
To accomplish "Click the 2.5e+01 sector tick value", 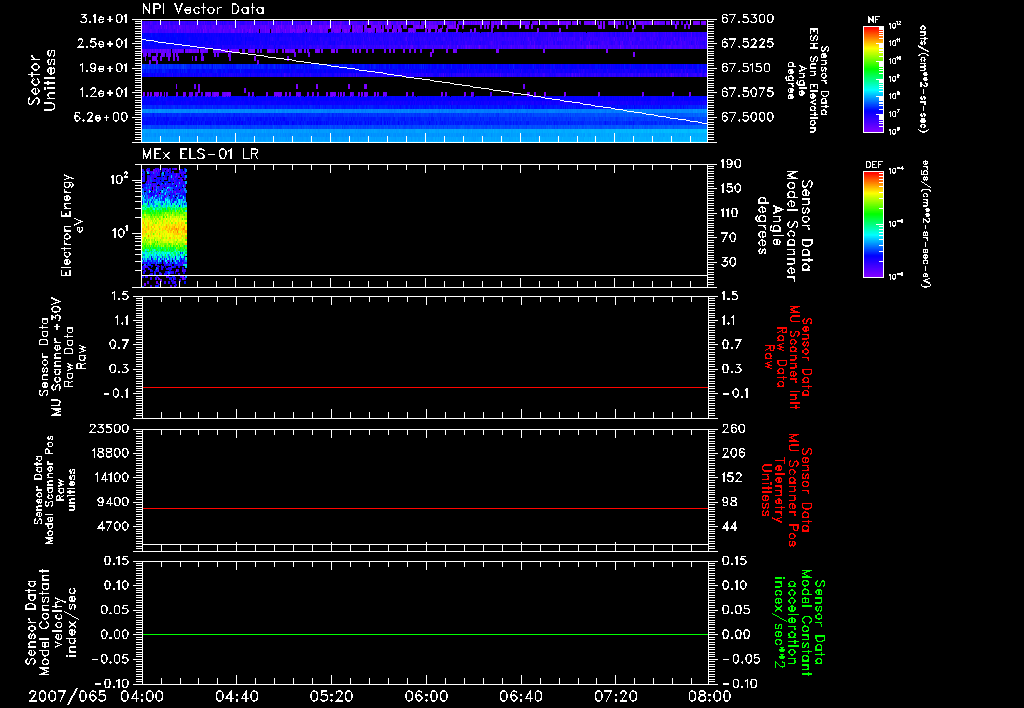I will [x=104, y=43].
